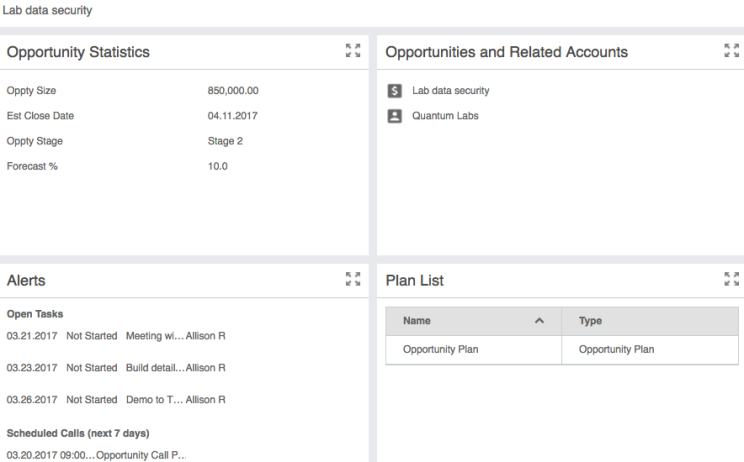
Task: Expand the Opportunities and Related Accounts panel
Action: [731, 53]
